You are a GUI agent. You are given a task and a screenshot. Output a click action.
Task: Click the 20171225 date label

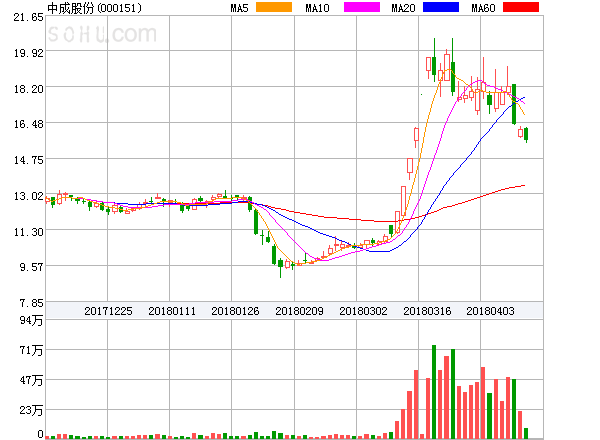pos(108,311)
